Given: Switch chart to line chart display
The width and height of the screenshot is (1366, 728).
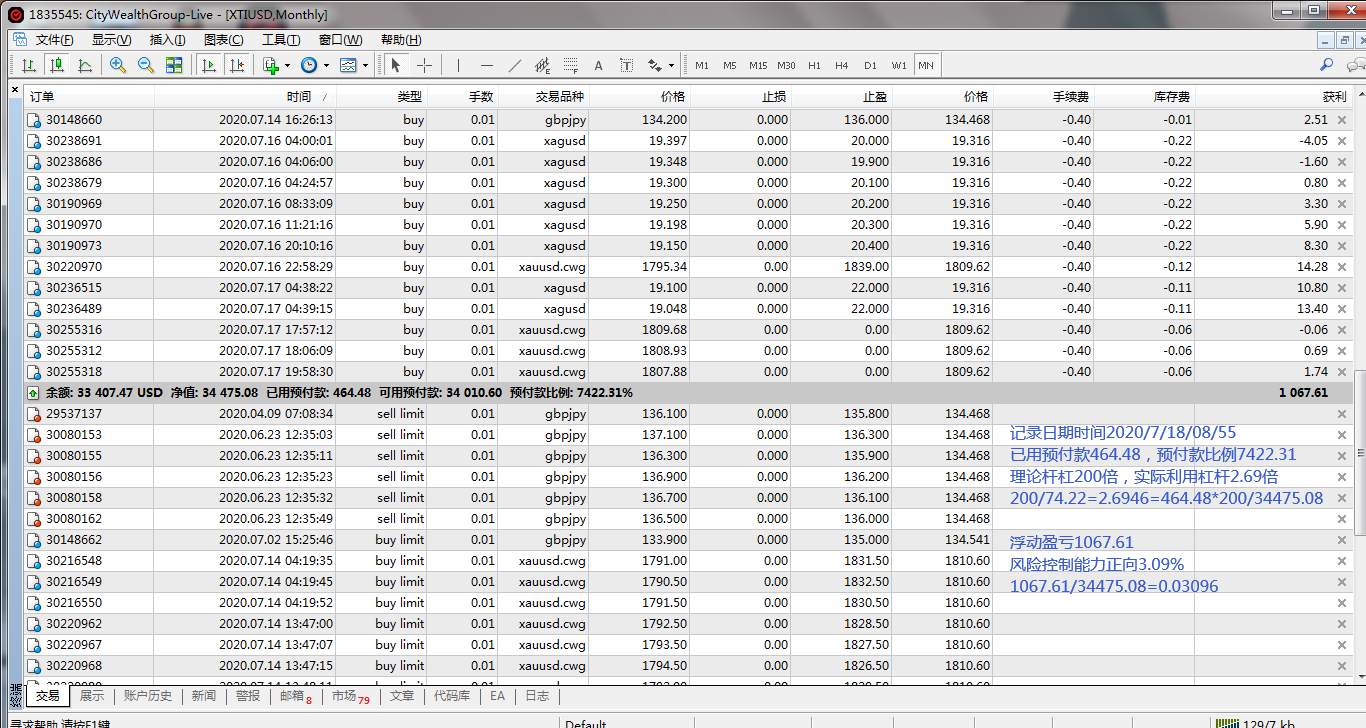Looking at the screenshot, I should pyautogui.click(x=85, y=65).
